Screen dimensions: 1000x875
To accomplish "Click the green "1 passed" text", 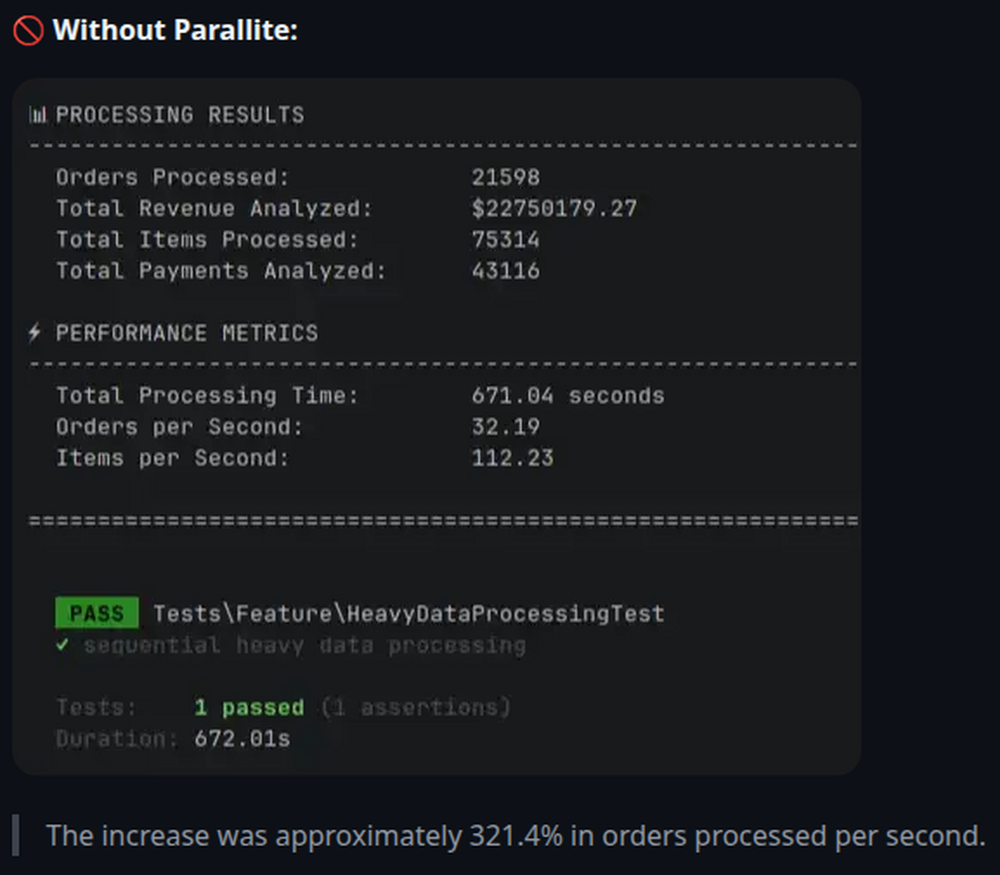I will click(x=249, y=708).
